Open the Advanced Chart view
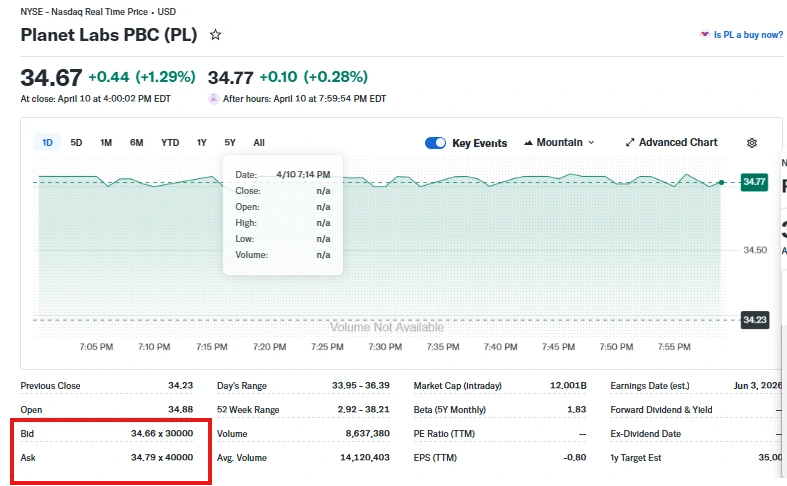 point(672,143)
